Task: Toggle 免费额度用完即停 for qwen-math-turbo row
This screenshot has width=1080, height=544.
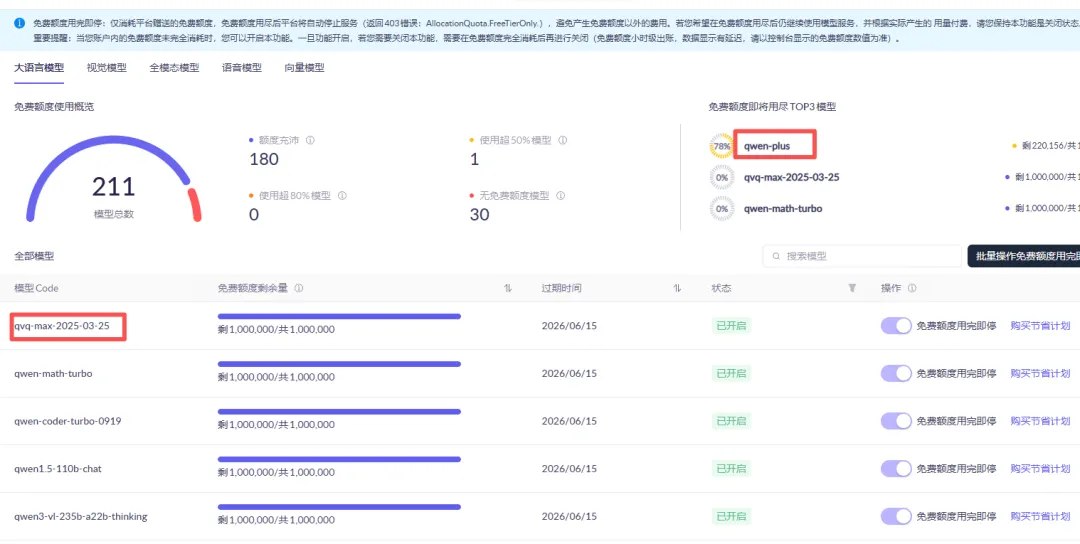Action: (x=896, y=373)
